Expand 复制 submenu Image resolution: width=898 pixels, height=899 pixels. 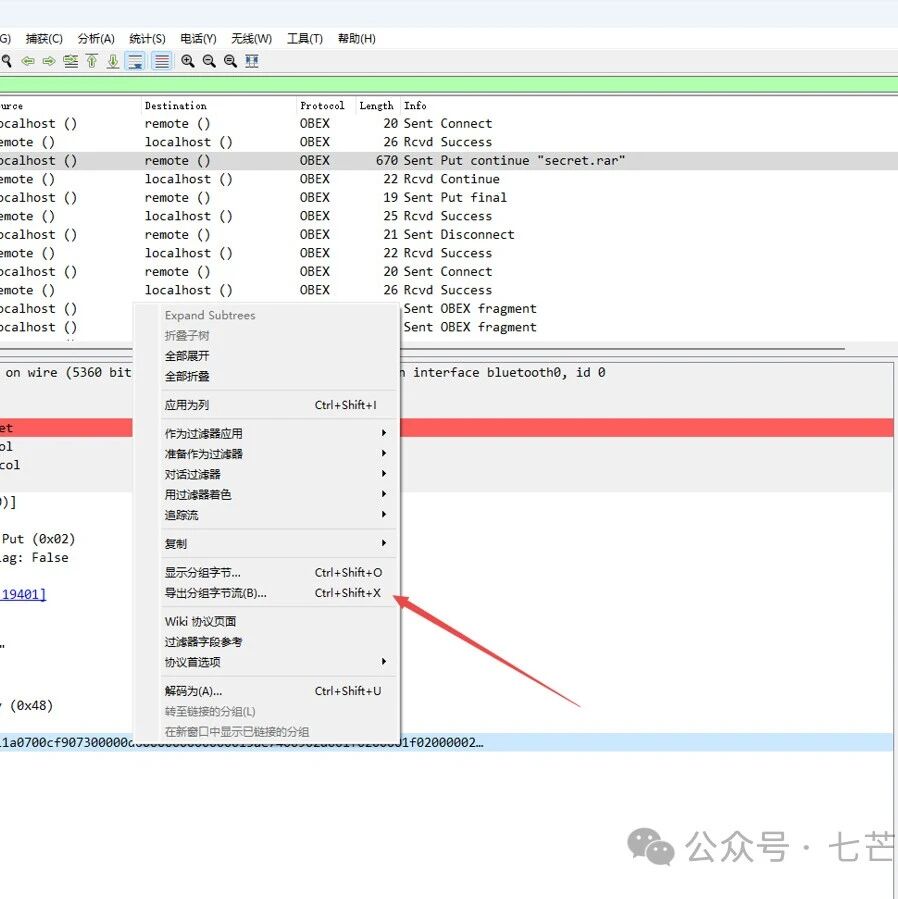[266, 544]
